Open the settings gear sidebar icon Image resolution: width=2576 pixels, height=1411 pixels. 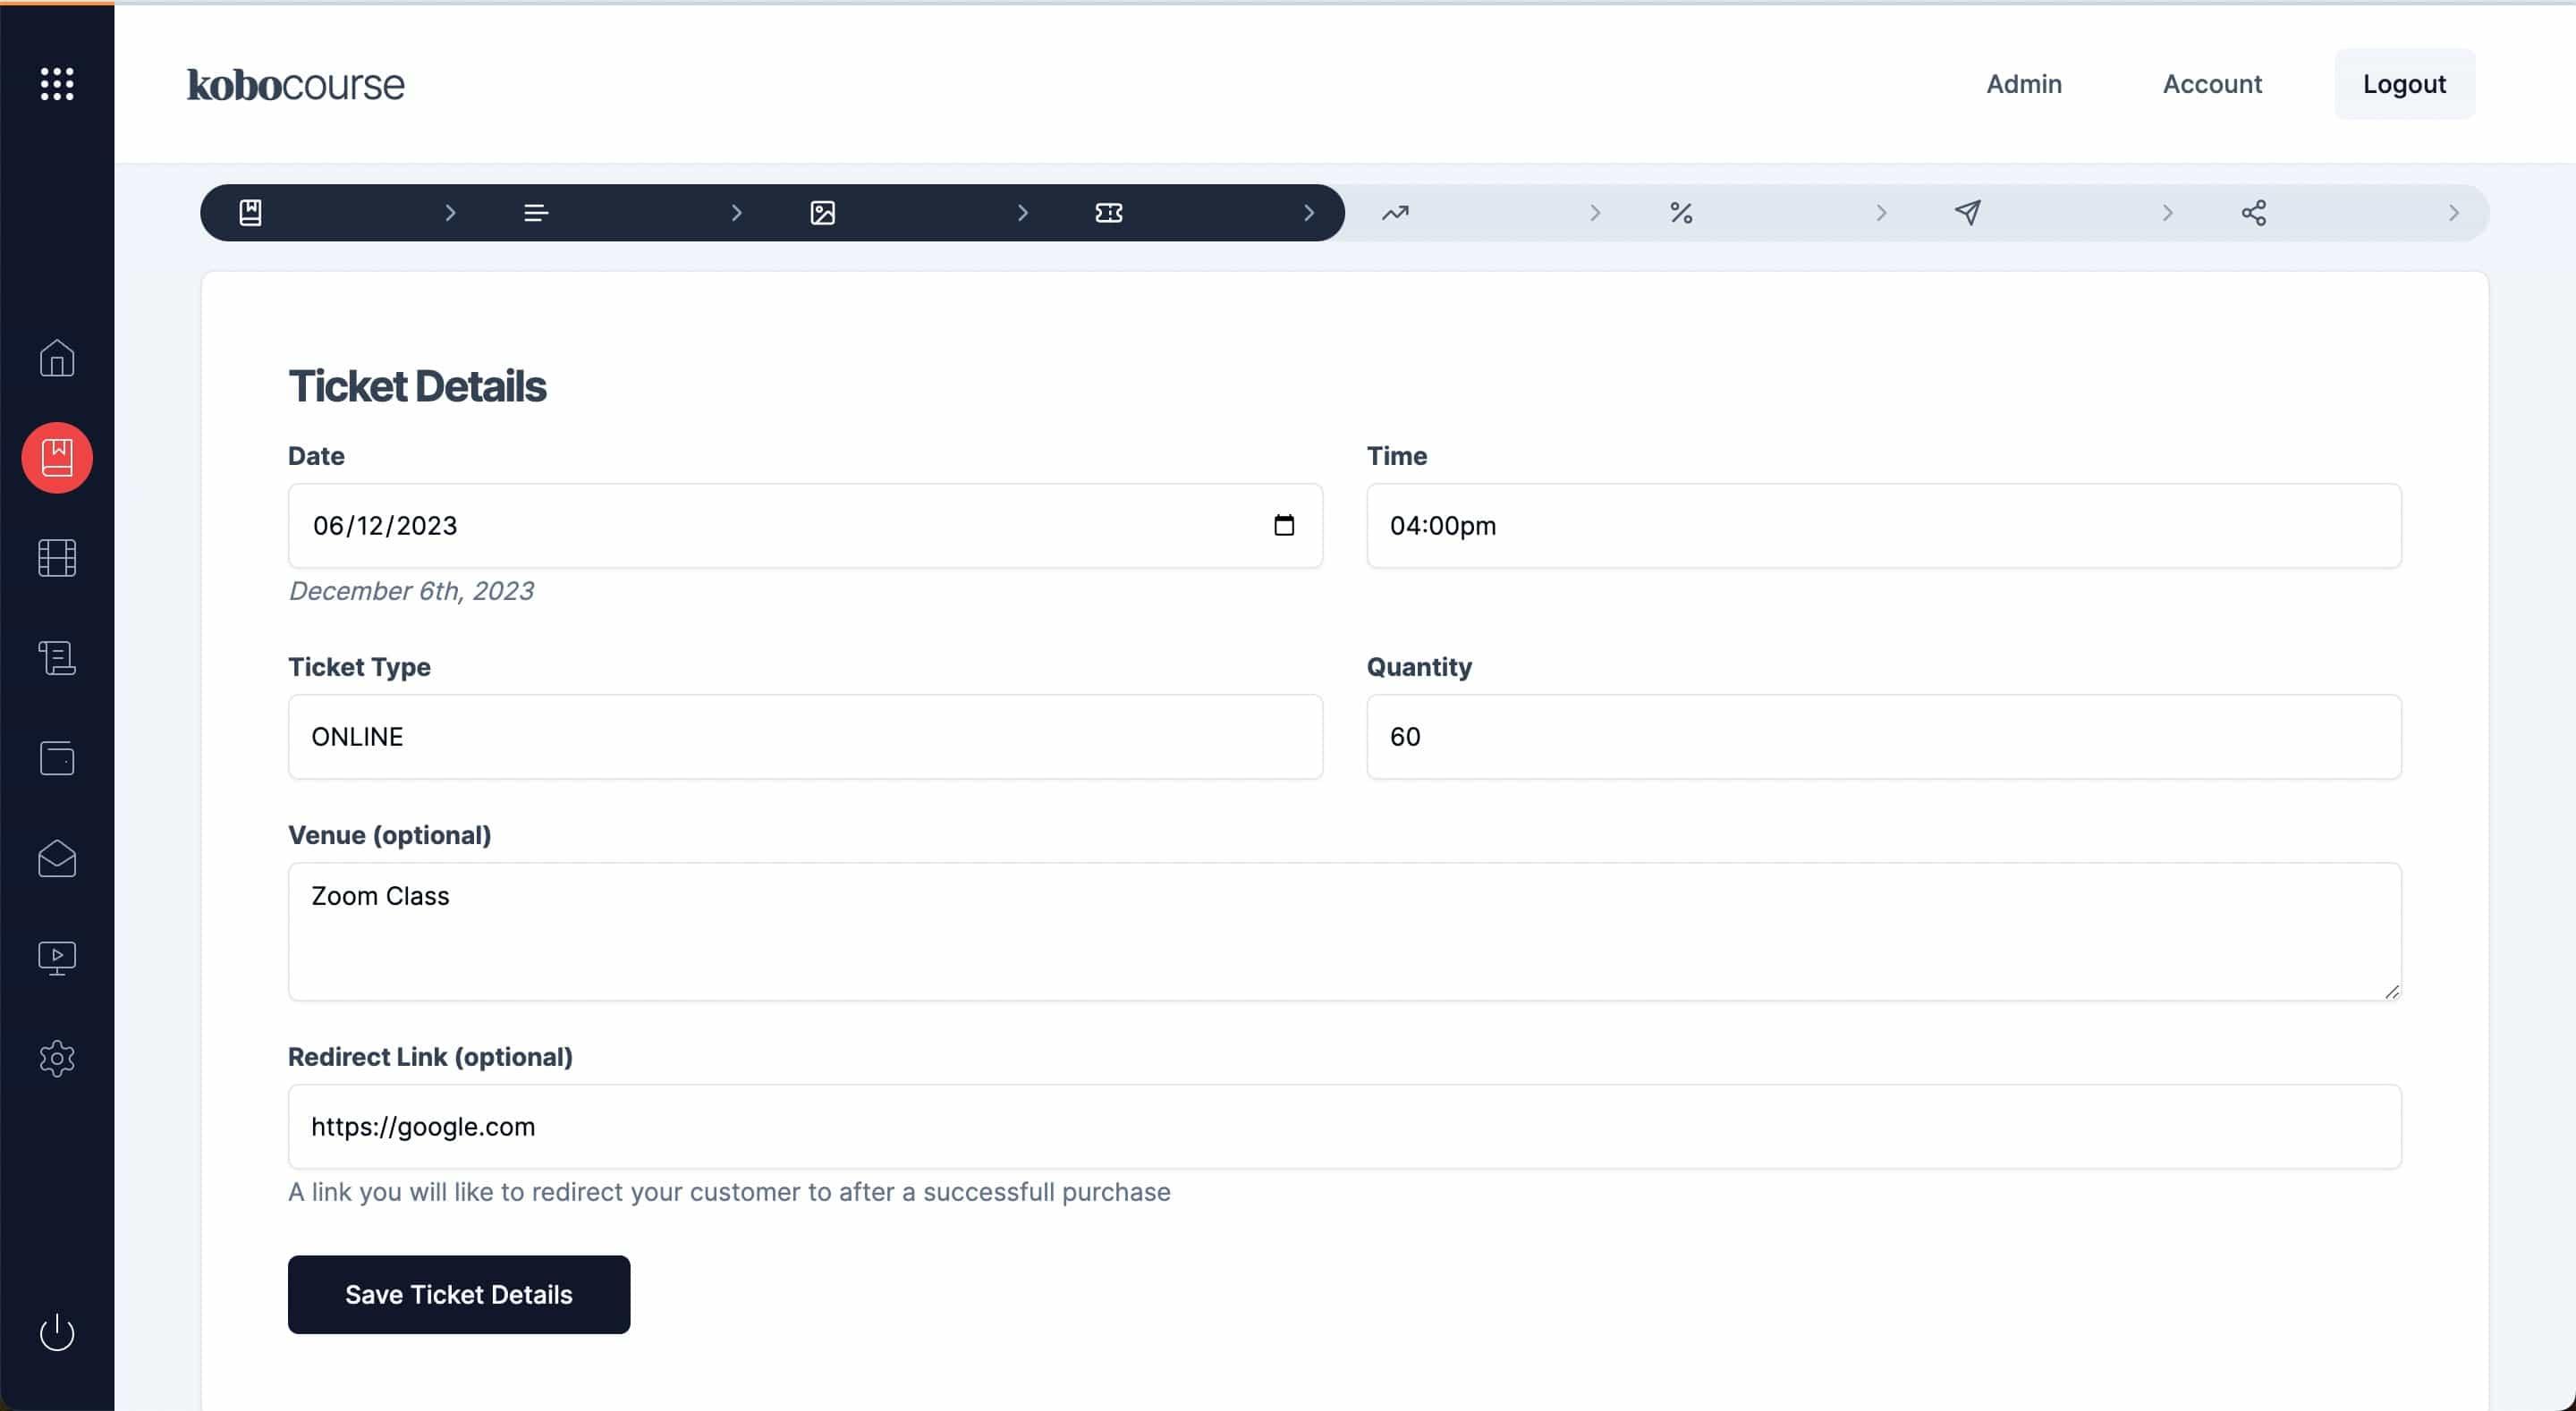point(55,1059)
